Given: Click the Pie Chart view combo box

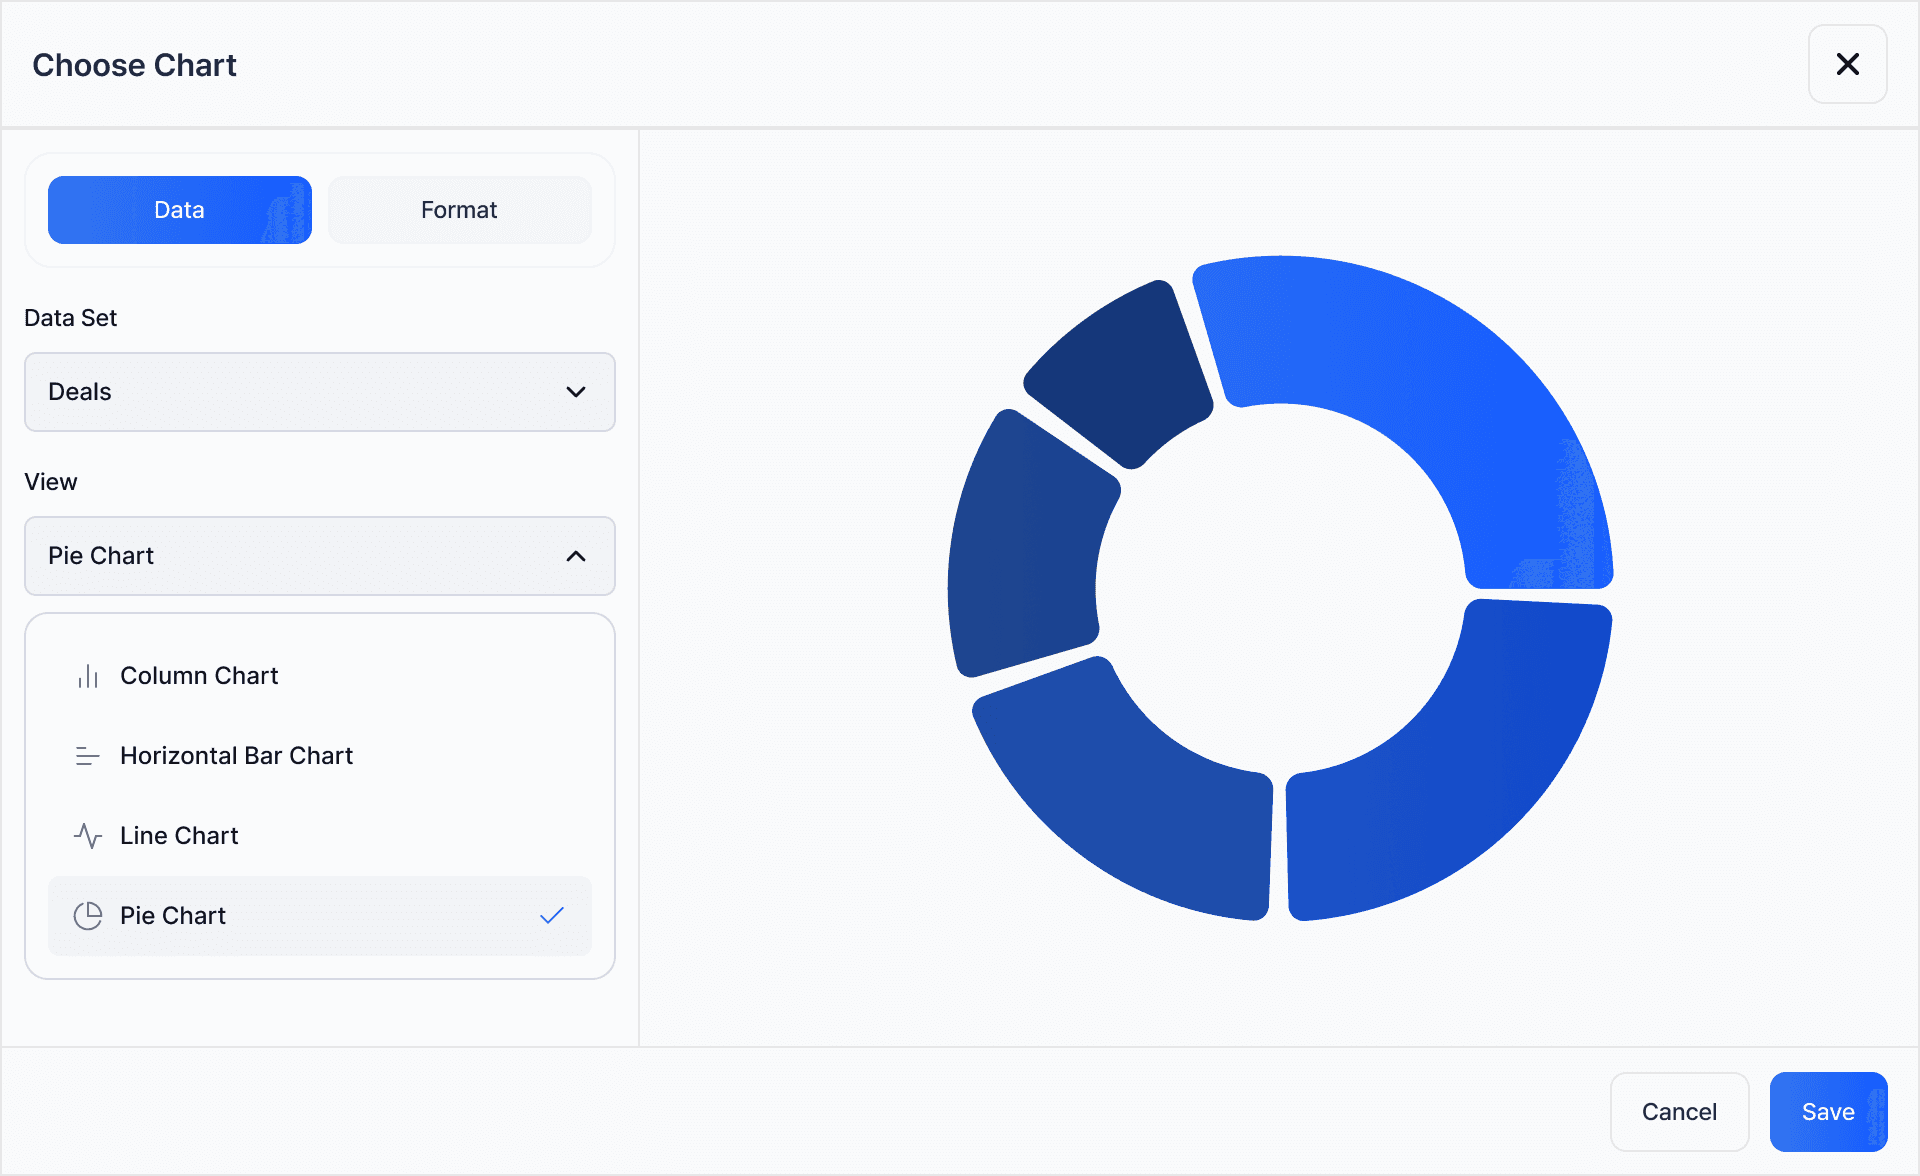Looking at the screenshot, I should 300,556.
